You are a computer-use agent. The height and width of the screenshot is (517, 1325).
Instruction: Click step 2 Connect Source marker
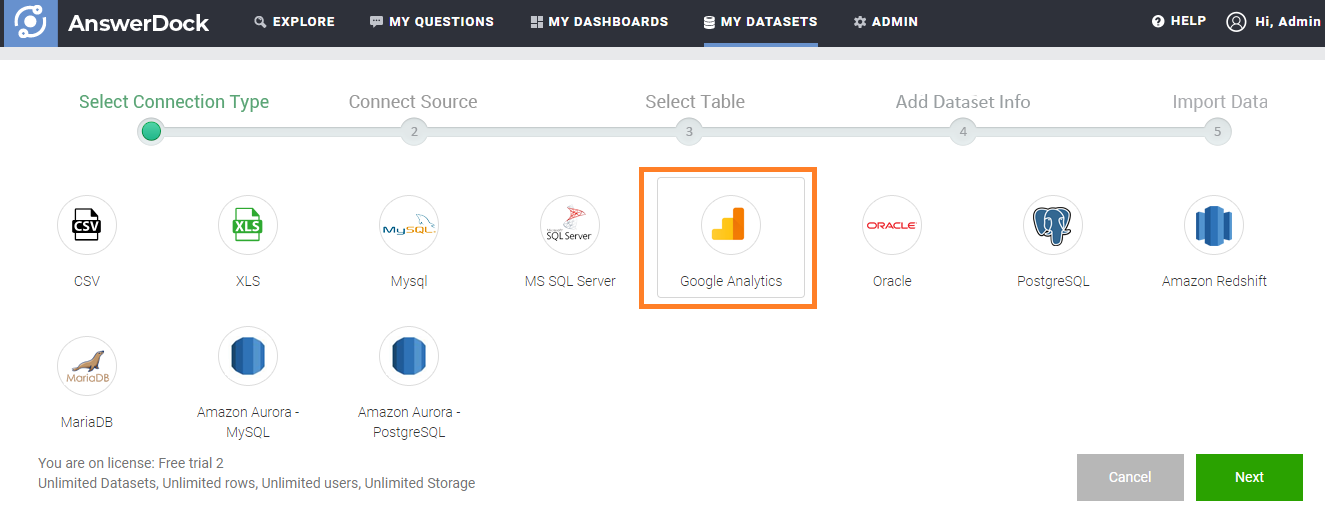click(414, 131)
